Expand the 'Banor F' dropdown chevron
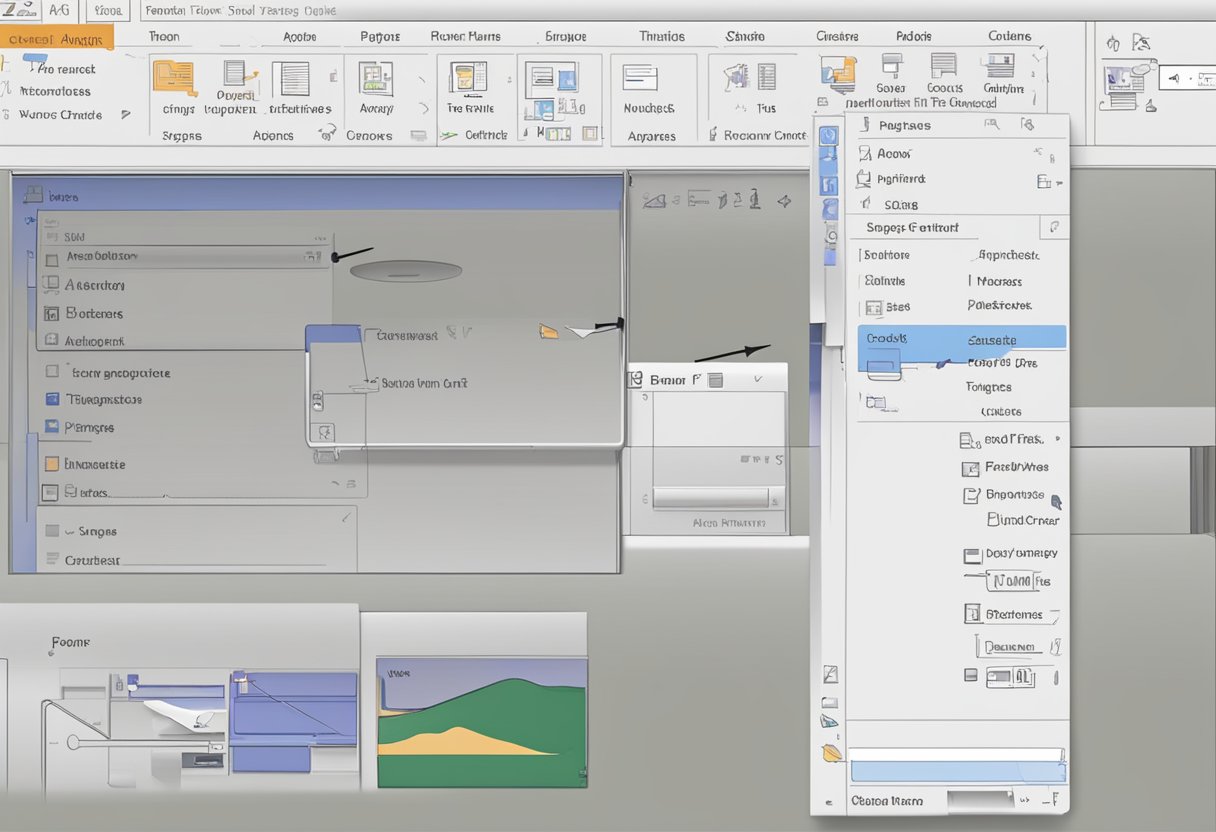 point(757,380)
